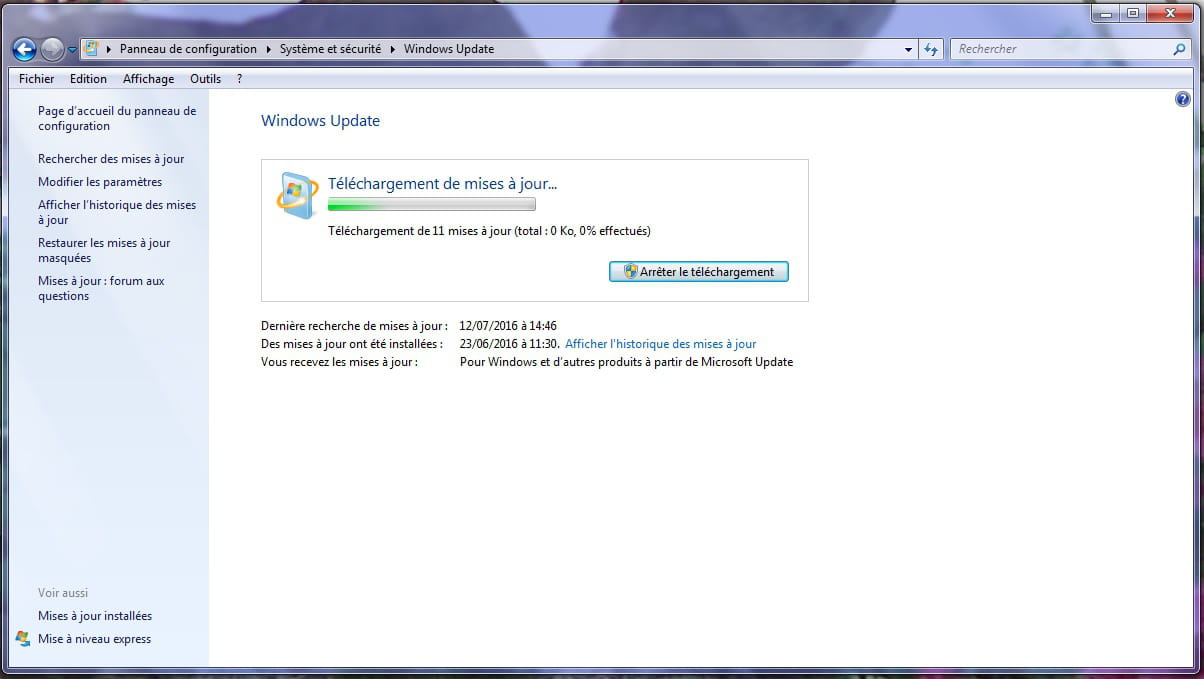Open the '?' help menu
The width and height of the screenshot is (1204, 679).
240,79
